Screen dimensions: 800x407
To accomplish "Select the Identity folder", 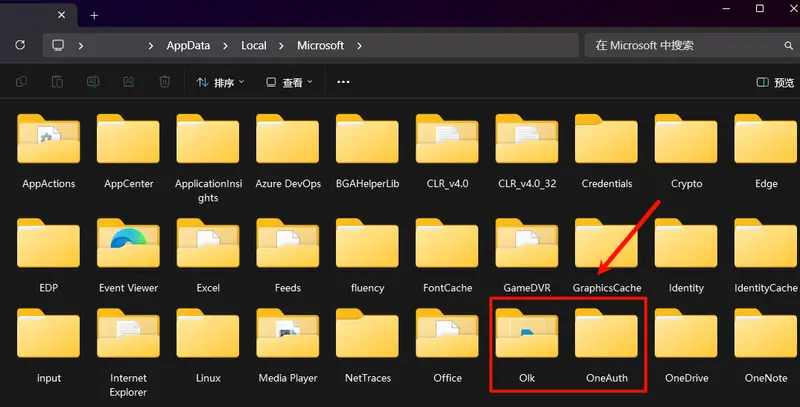I will tap(686, 256).
